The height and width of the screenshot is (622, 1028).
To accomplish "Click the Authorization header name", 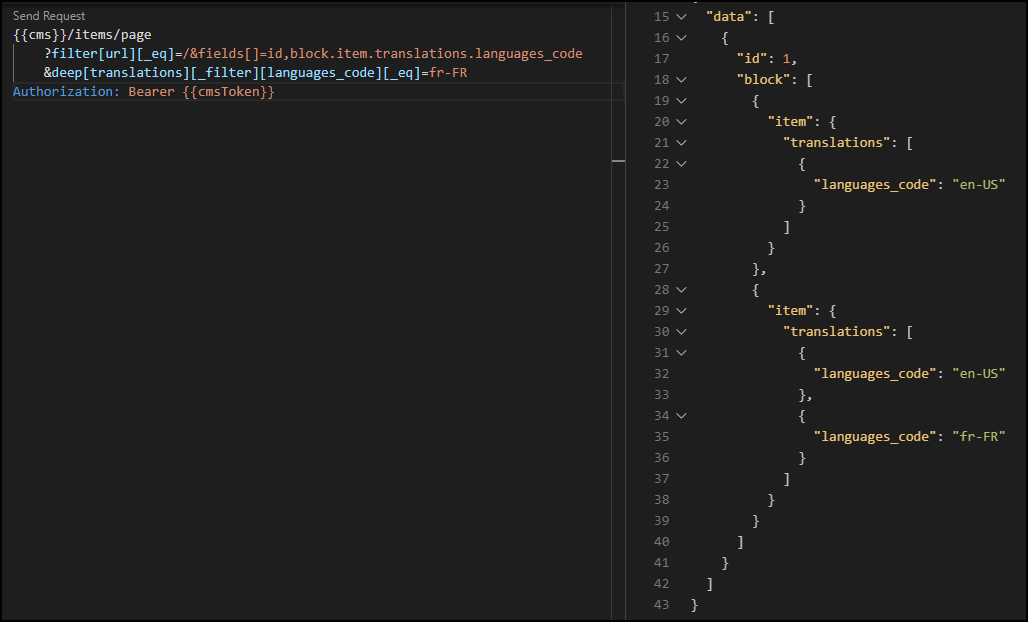I will coord(63,92).
